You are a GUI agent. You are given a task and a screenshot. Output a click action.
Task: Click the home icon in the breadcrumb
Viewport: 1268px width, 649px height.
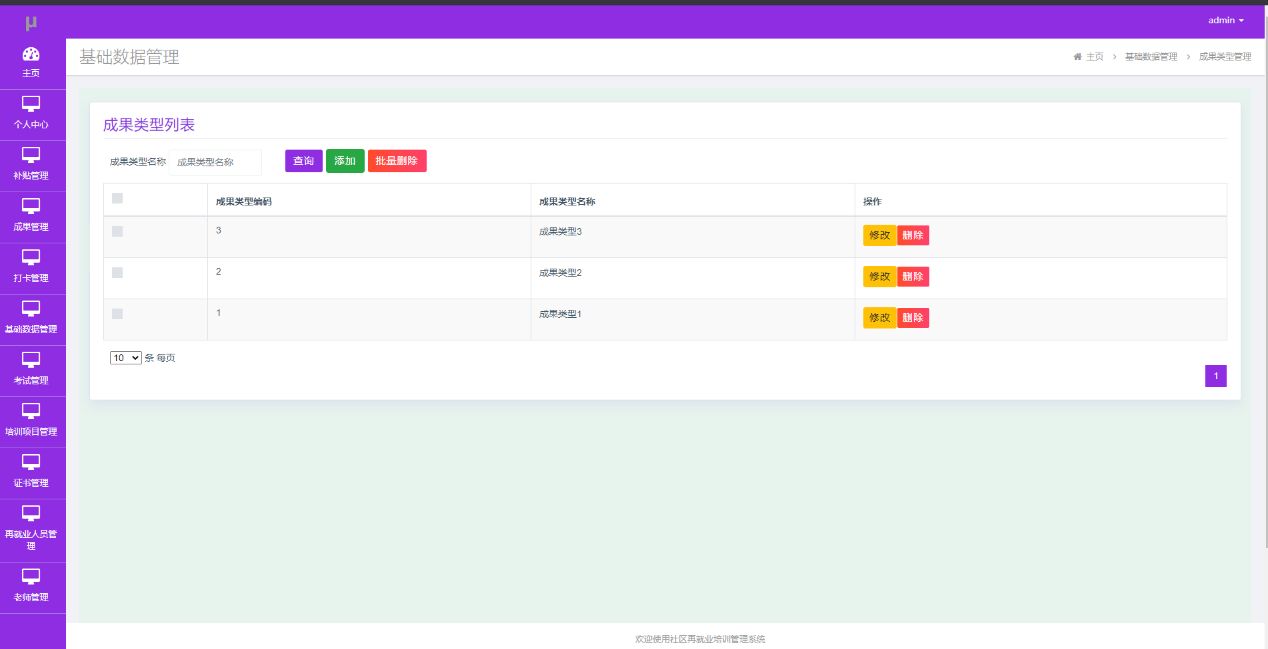(x=1078, y=57)
